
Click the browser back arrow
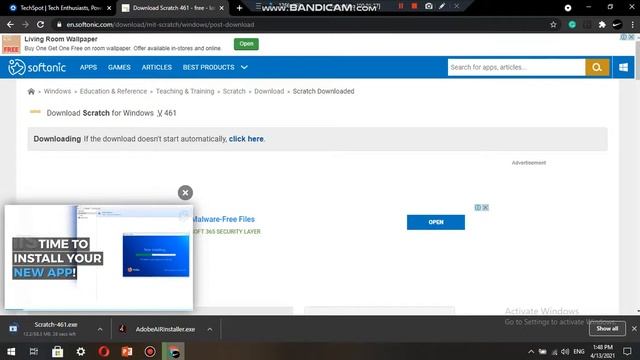[x=10, y=24]
